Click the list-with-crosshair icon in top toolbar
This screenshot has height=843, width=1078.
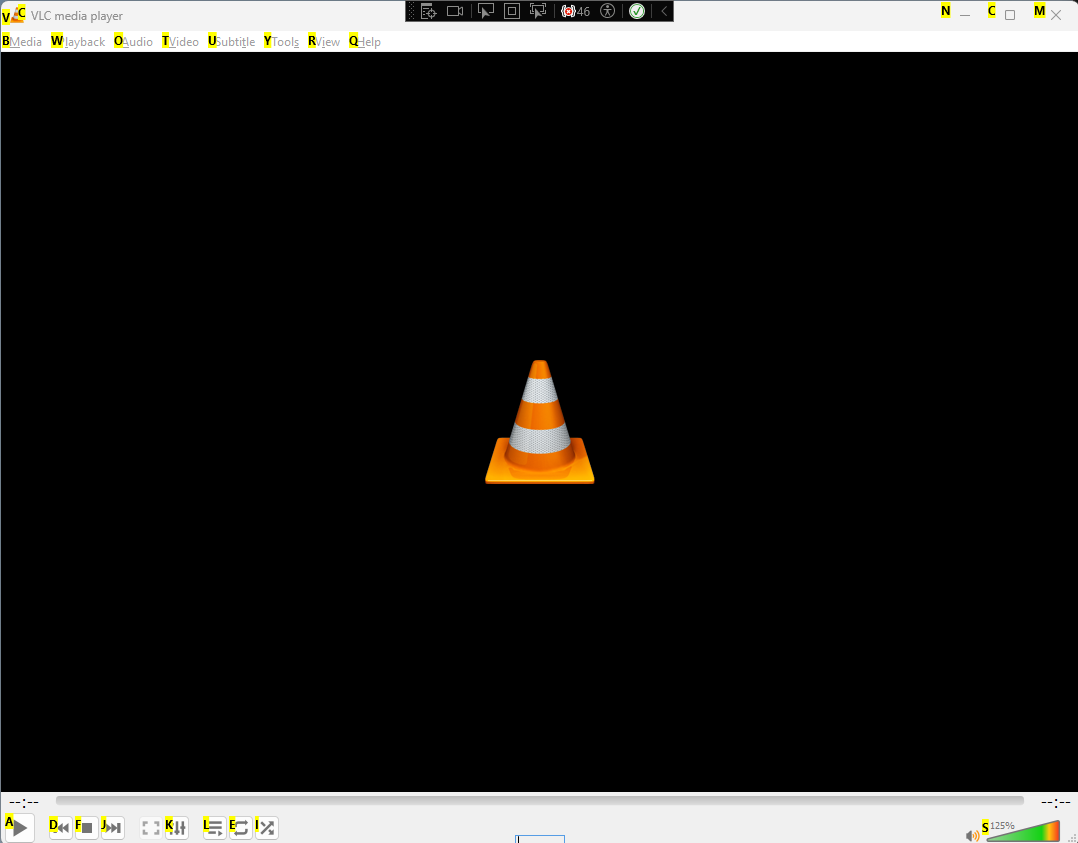click(x=428, y=11)
